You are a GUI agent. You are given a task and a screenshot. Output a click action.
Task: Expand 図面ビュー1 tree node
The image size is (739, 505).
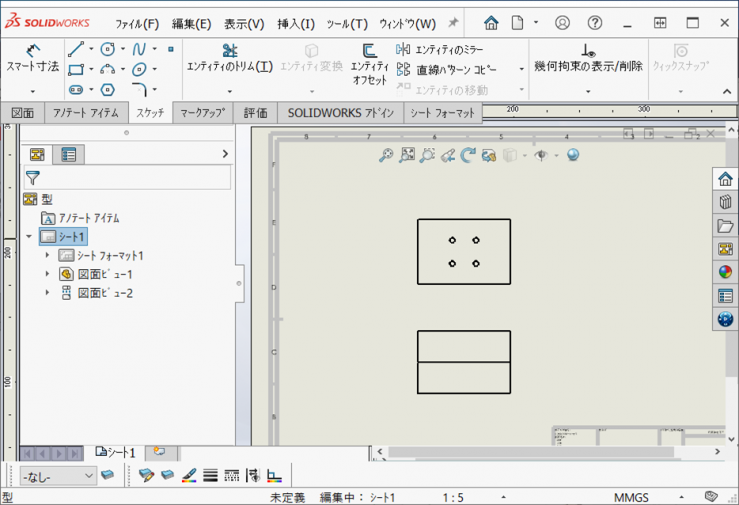pos(47,274)
